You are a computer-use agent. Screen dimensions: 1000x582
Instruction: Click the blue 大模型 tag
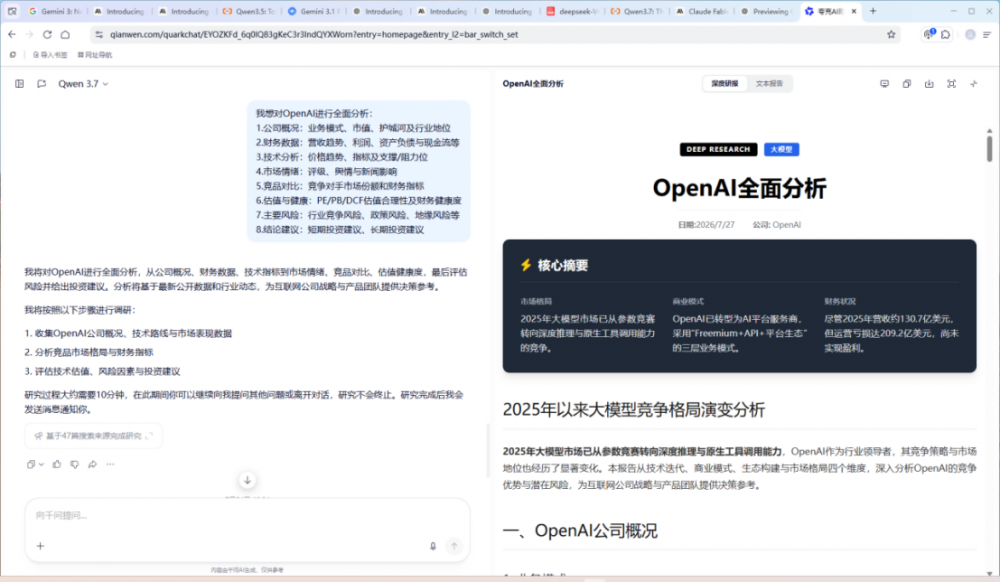[781, 149]
